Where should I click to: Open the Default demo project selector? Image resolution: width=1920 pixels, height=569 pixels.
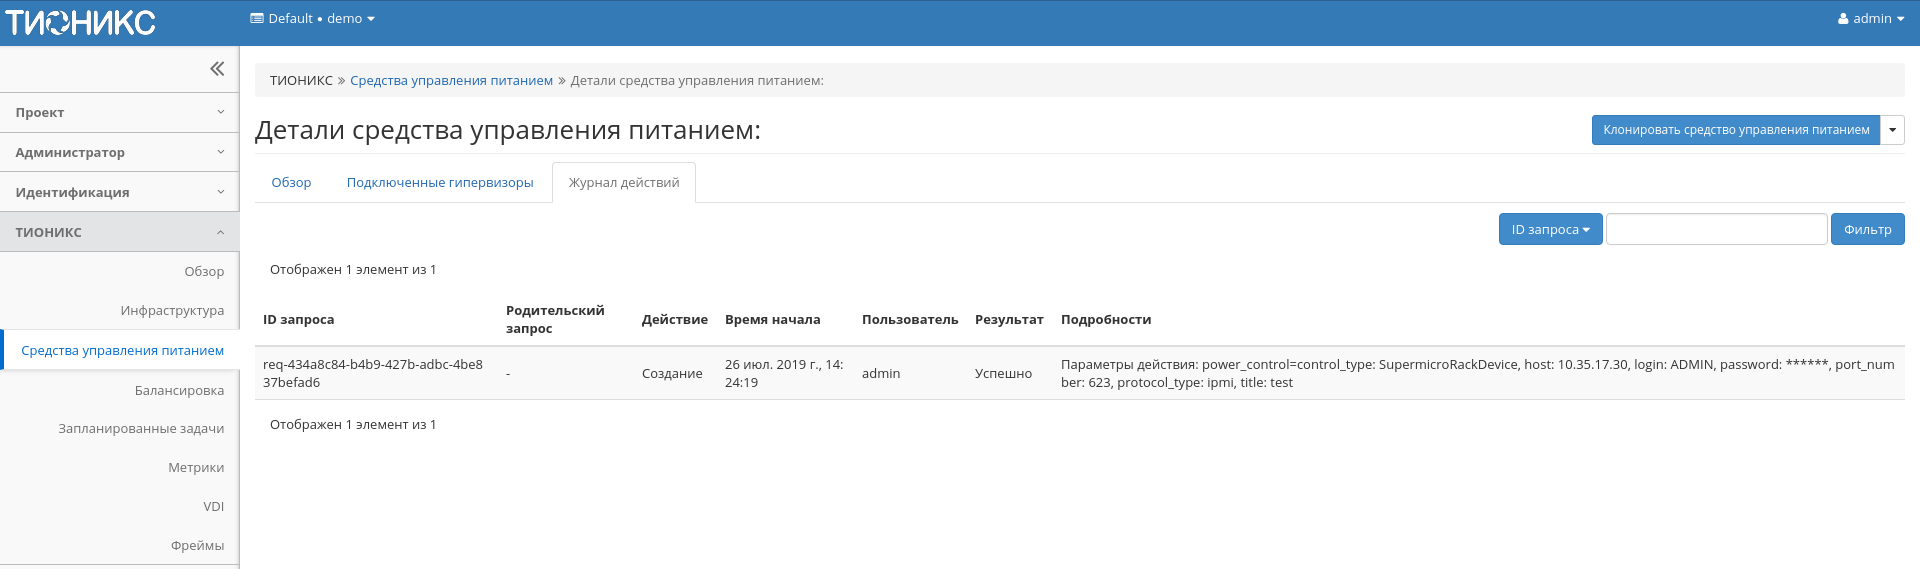coord(312,19)
